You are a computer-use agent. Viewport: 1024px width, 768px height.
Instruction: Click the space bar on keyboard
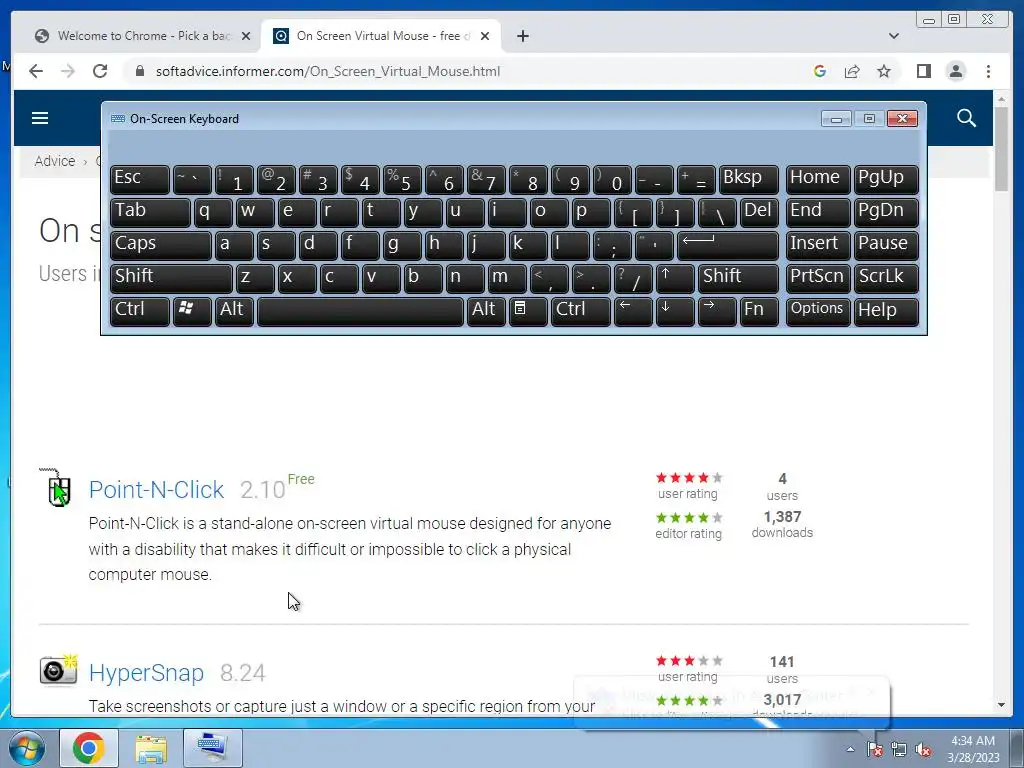click(360, 310)
